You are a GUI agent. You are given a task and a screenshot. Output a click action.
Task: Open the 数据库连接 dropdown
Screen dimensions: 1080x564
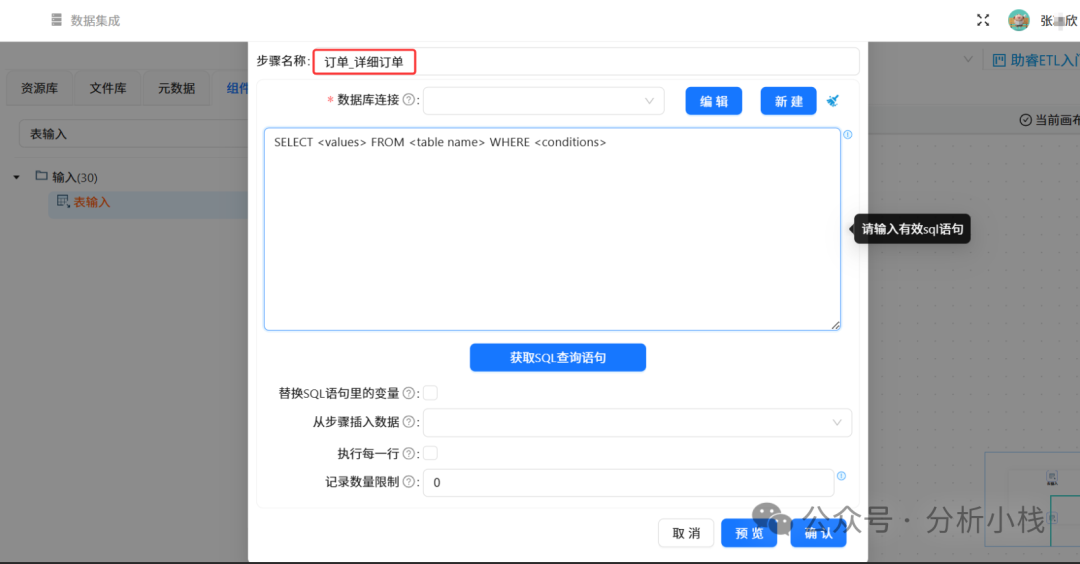(543, 101)
